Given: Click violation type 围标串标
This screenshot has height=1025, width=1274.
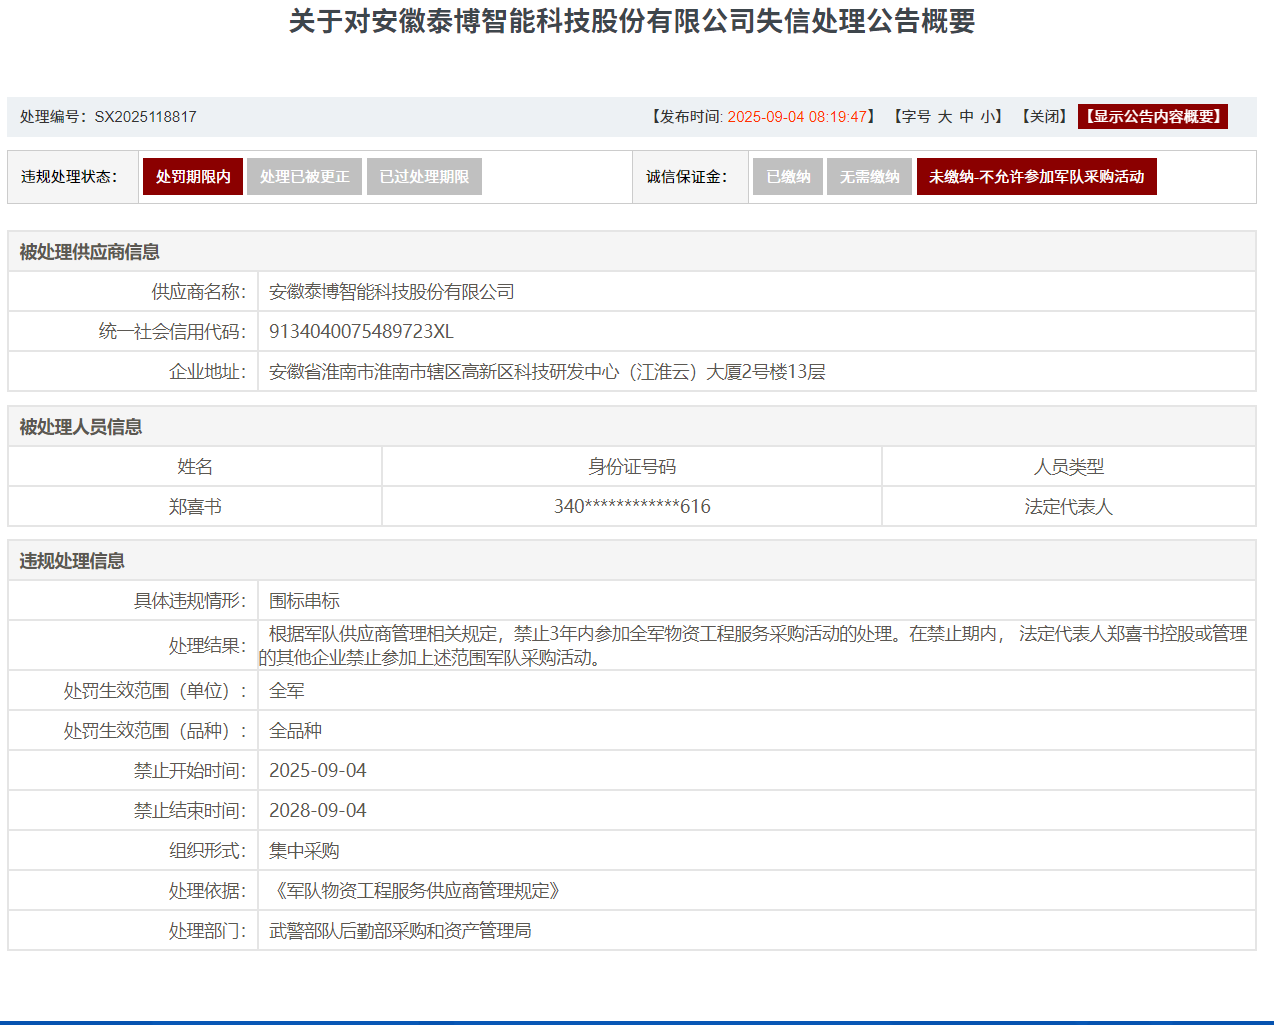Looking at the screenshot, I should point(304,601).
